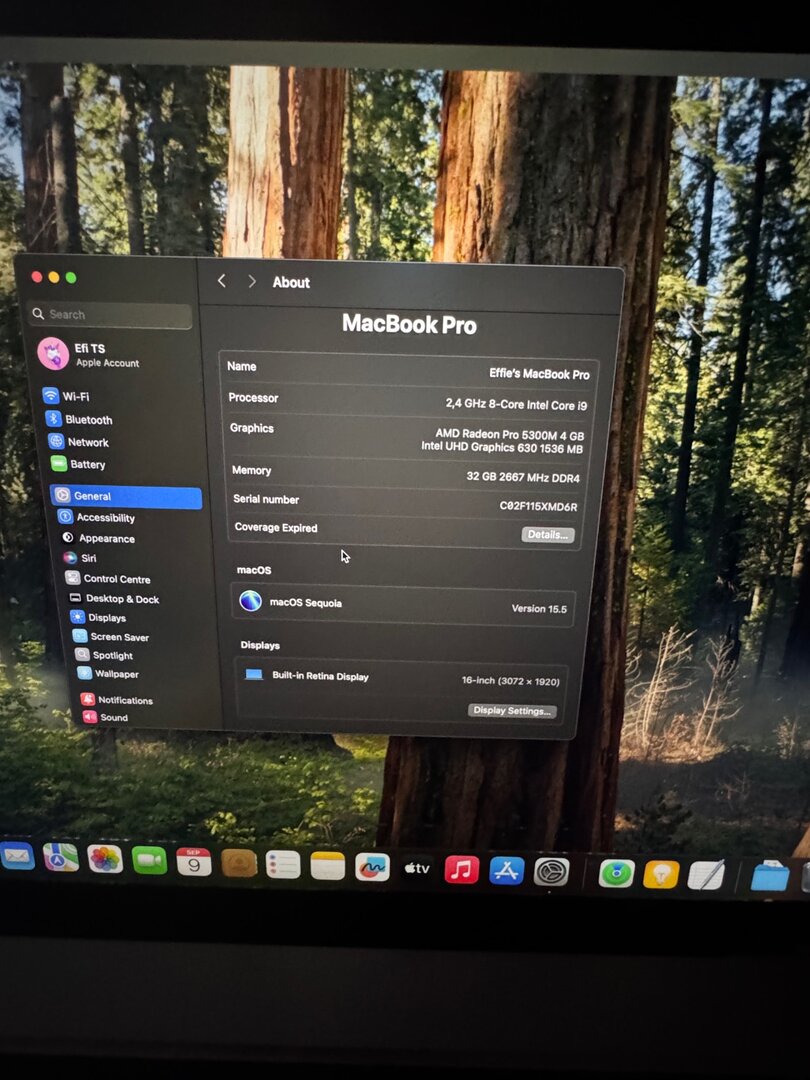Click the Built-in Retina Display row
This screenshot has height=1080, width=810.
coord(402,678)
